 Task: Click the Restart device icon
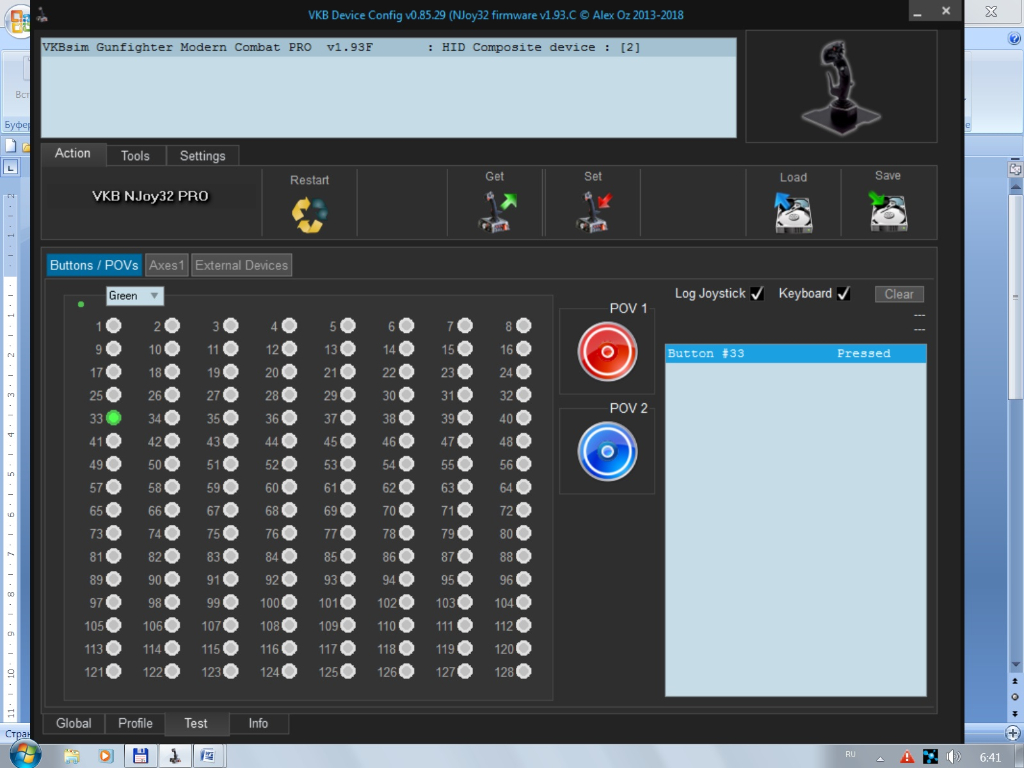(309, 214)
